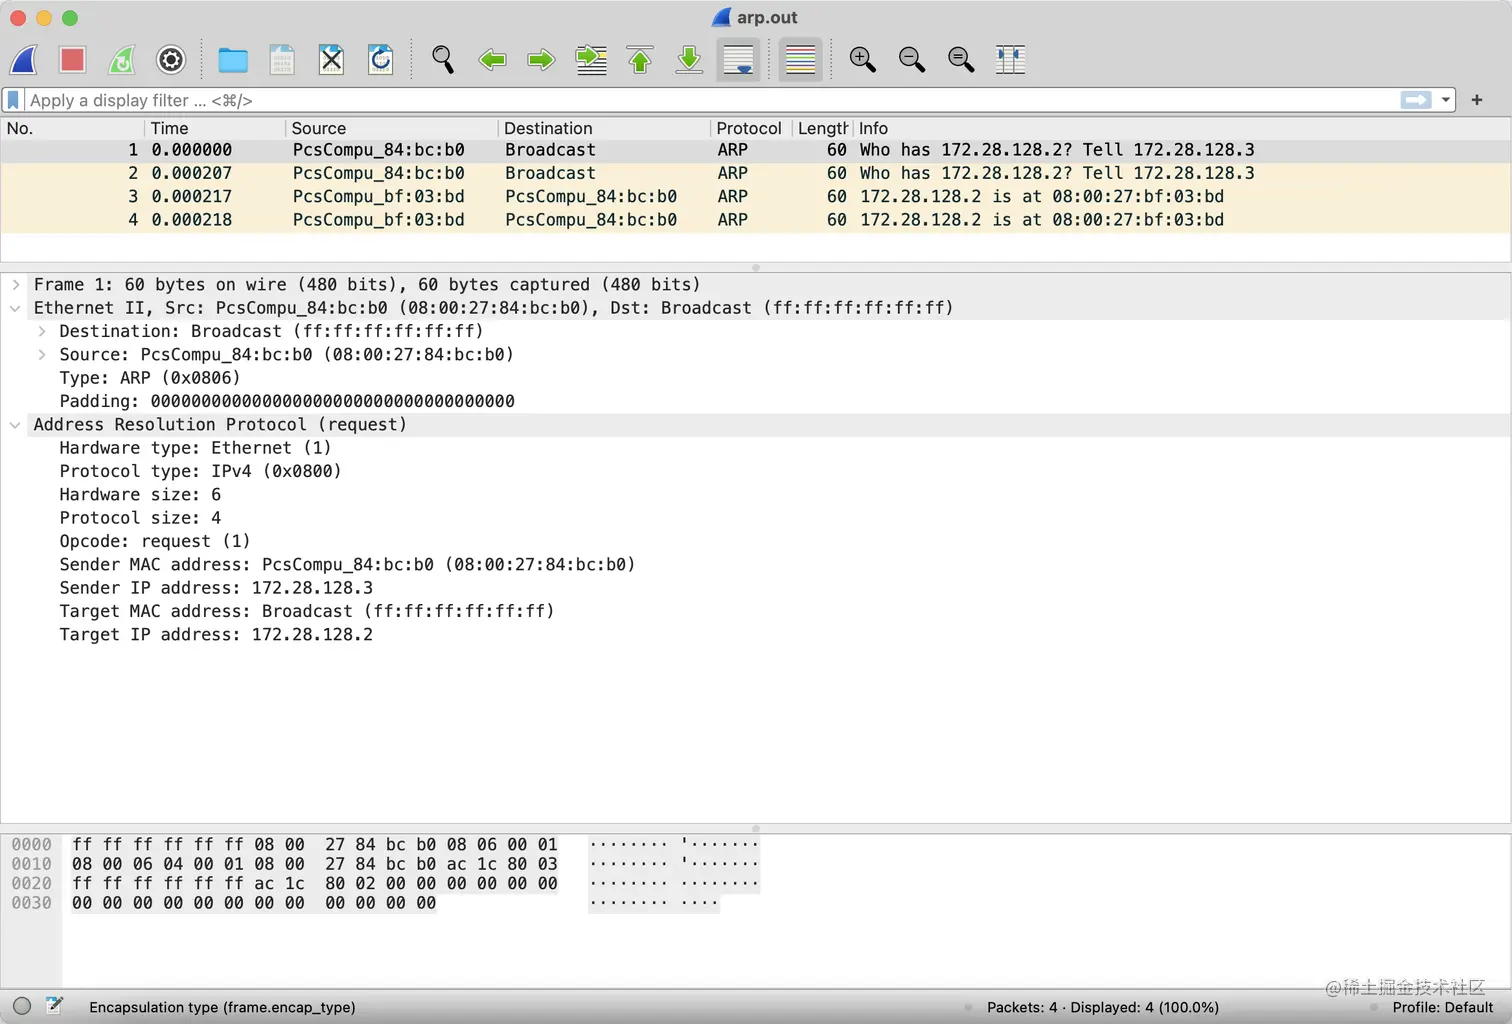This screenshot has height=1024, width=1512.
Task: Jump to the first packet
Action: click(x=640, y=60)
